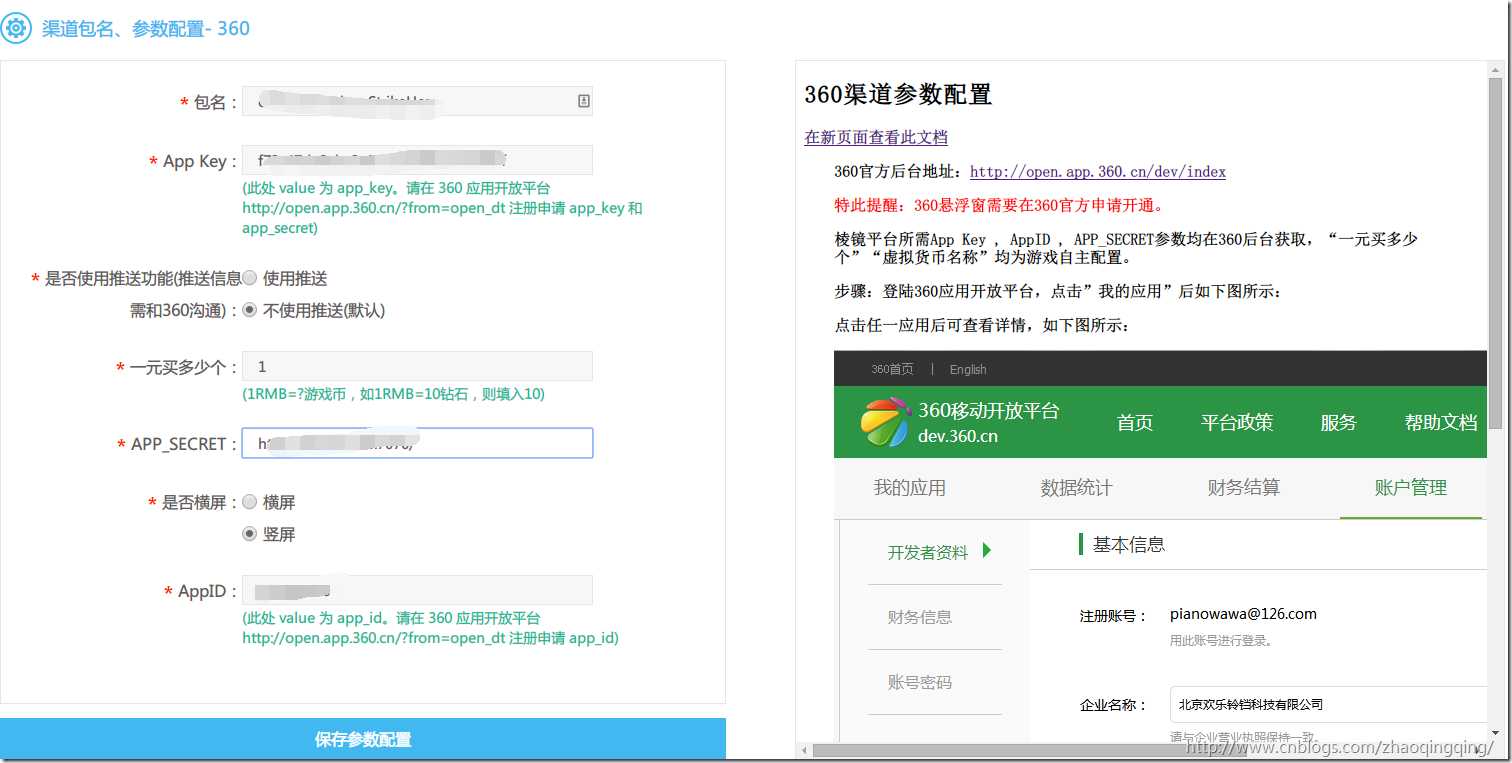Switch to the 账户管理 tab
This screenshot has height=763, width=1512.
[x=1411, y=488]
